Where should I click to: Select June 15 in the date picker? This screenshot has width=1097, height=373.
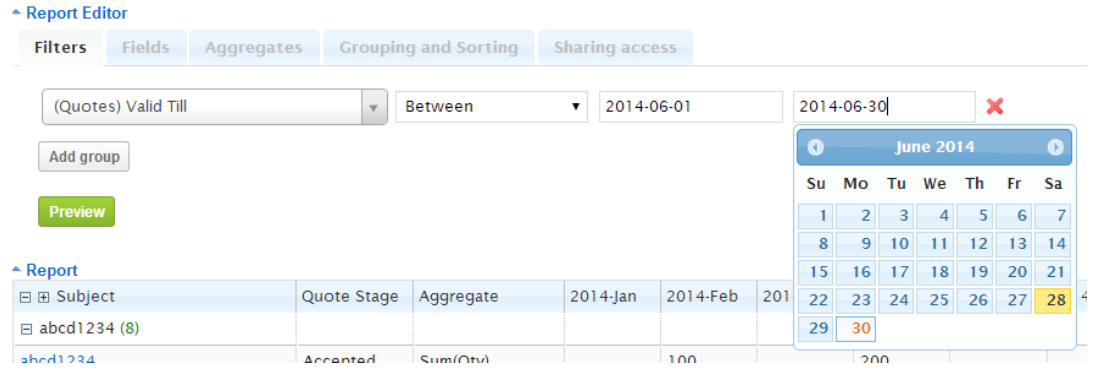point(816,272)
